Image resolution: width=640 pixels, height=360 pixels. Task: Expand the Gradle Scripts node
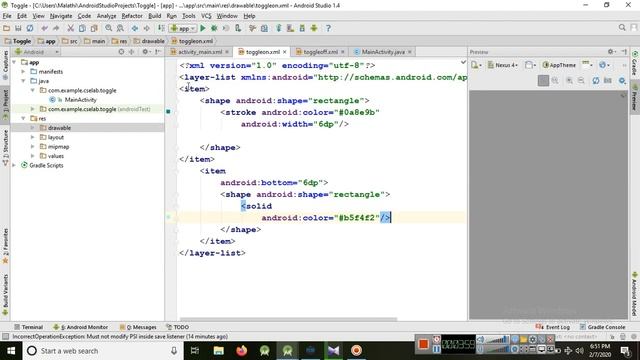14,165
